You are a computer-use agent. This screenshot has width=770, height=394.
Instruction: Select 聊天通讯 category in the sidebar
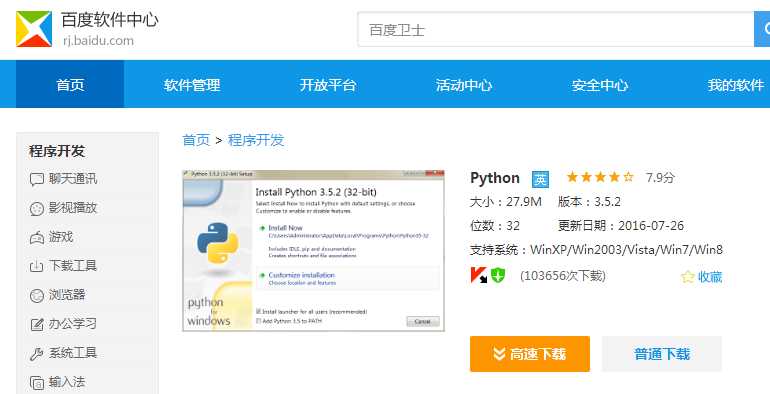coord(73,179)
